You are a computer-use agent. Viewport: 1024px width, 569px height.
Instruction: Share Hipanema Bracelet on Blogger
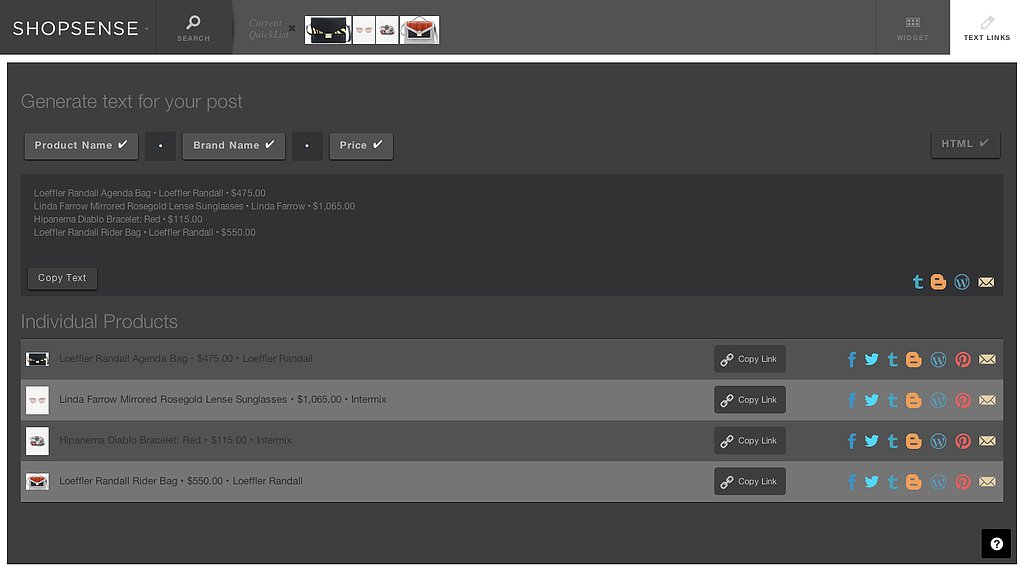coord(914,441)
